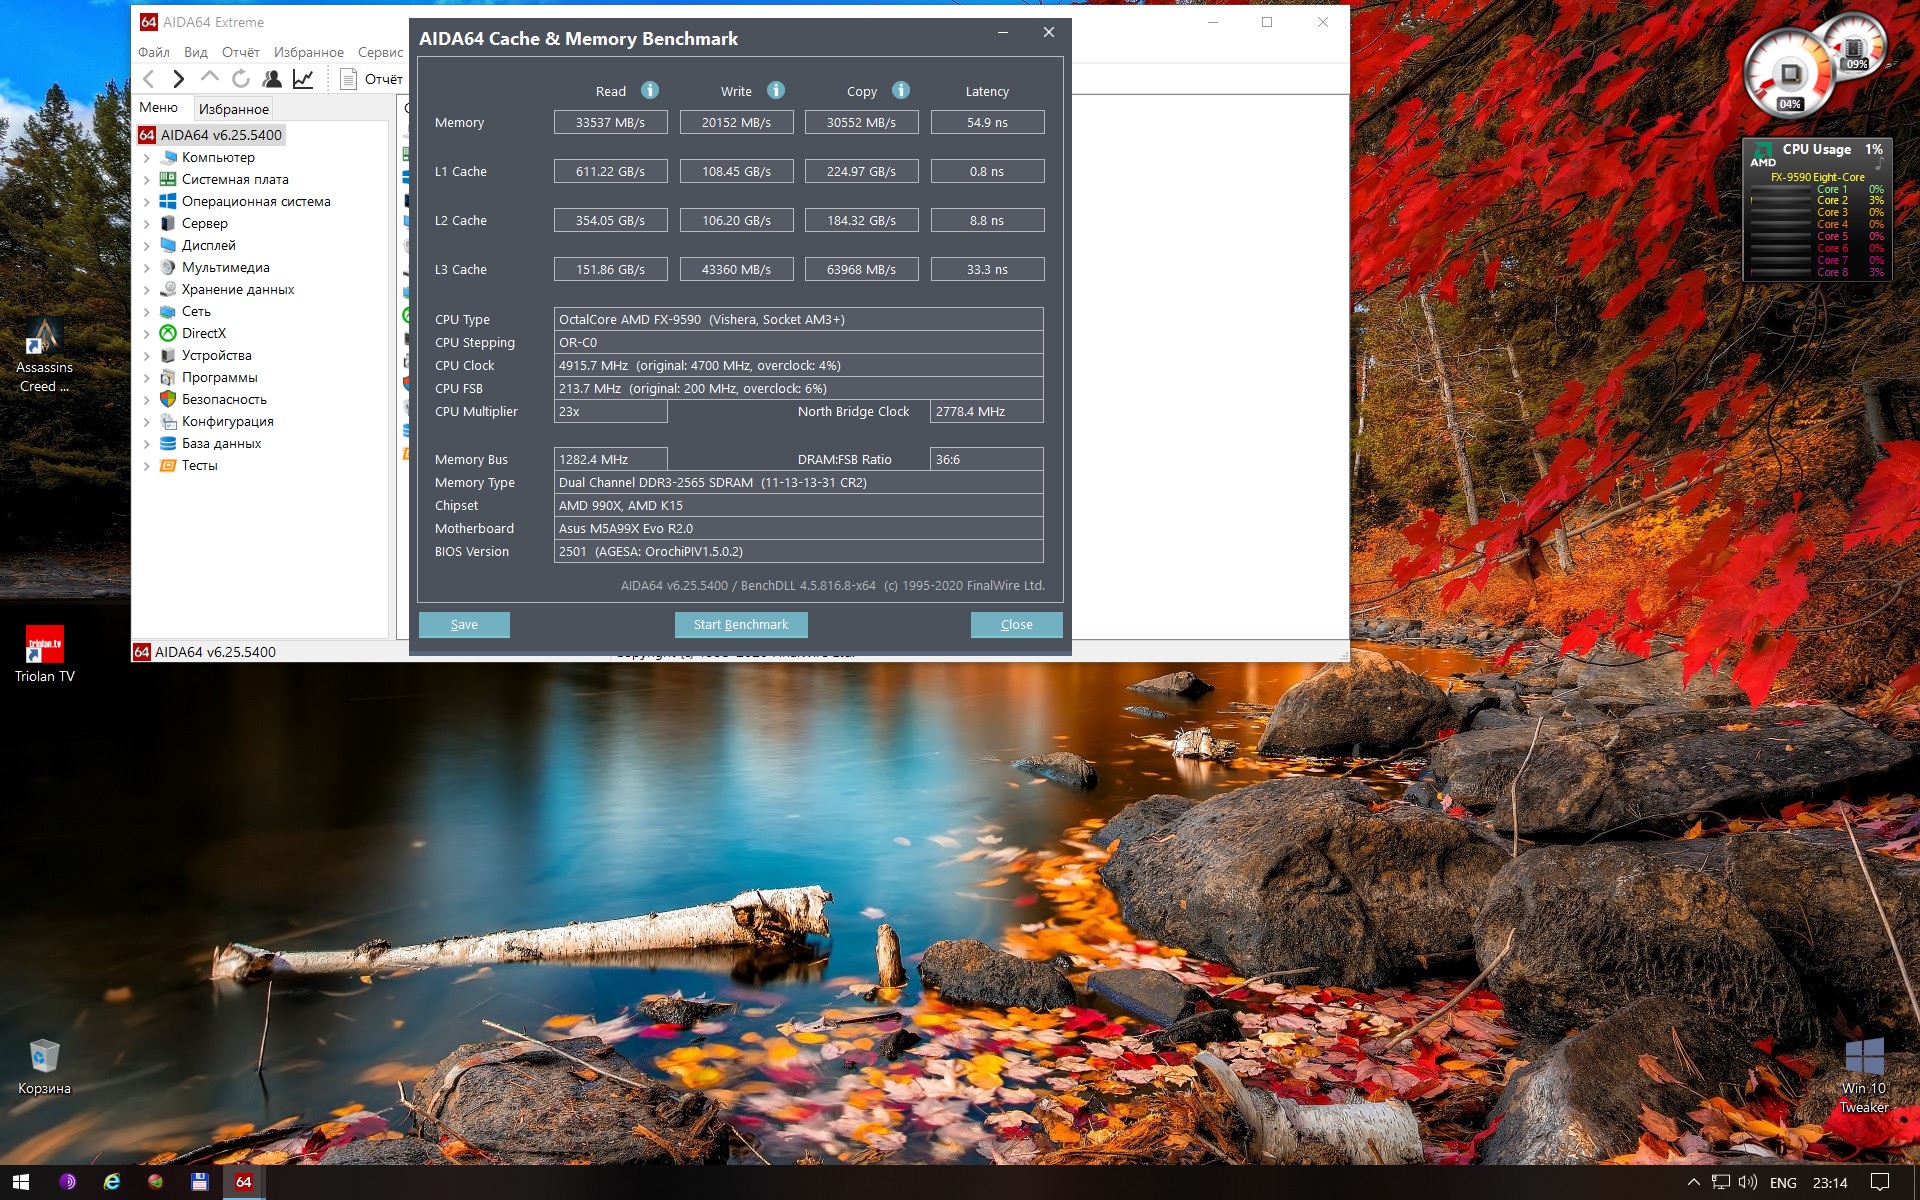Screen dimensions: 1920x1200
Task: Expand the Системная плата tree node
Action: pyautogui.click(x=147, y=180)
